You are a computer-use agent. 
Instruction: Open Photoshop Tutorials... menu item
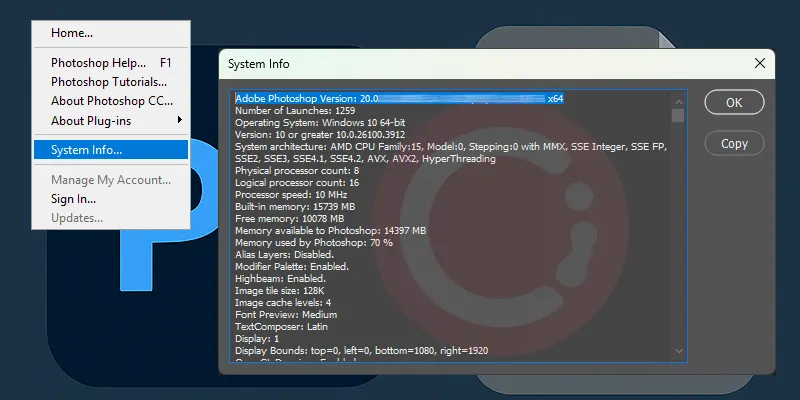(x=111, y=82)
